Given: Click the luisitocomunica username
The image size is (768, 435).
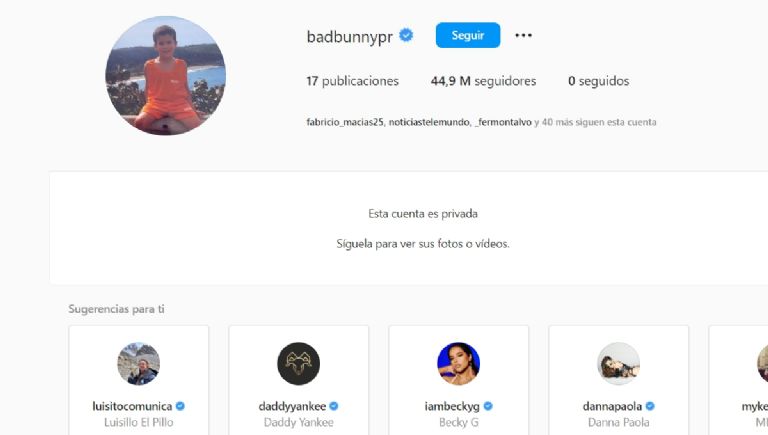Looking at the screenshot, I should tap(132, 406).
